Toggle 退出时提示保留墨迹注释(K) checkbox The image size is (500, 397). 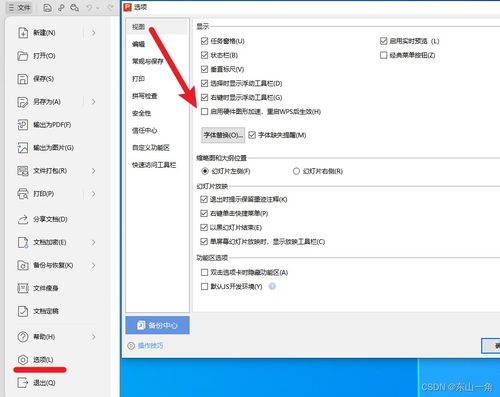click(x=204, y=199)
